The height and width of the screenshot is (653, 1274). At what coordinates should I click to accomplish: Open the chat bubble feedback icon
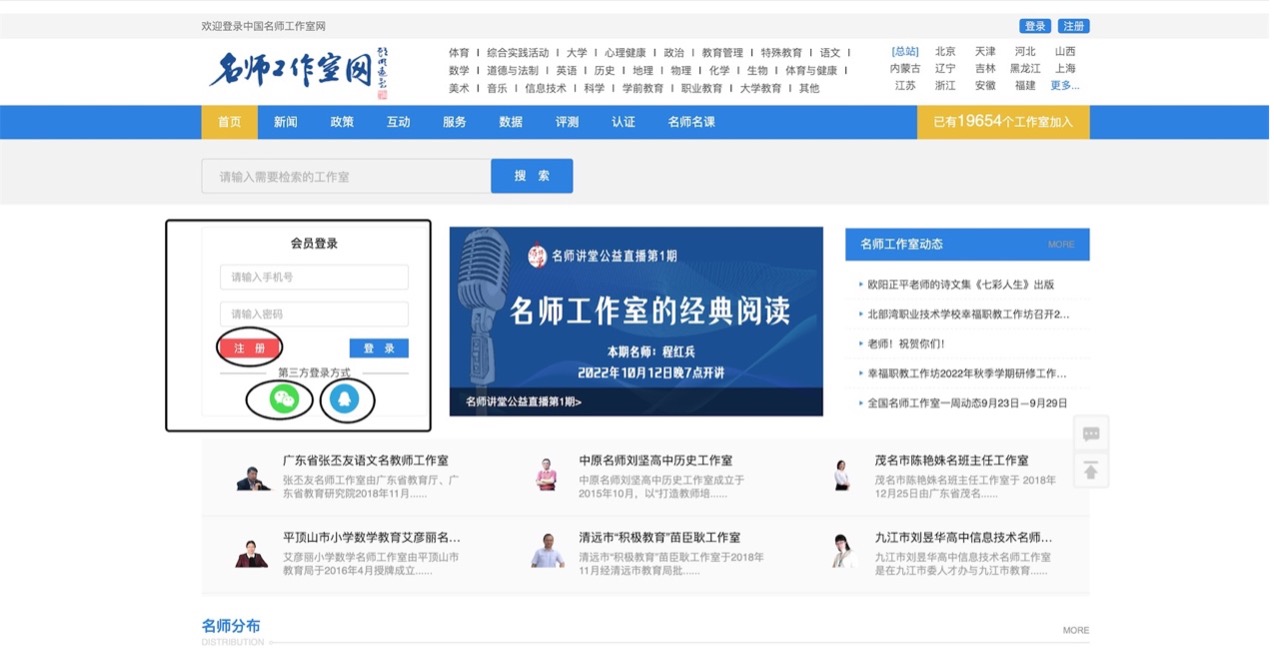[x=1091, y=433]
